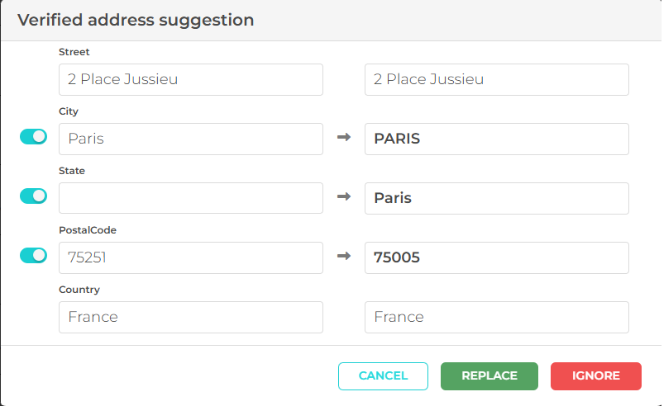
Task: Click the empty original State field
Action: 191,198
